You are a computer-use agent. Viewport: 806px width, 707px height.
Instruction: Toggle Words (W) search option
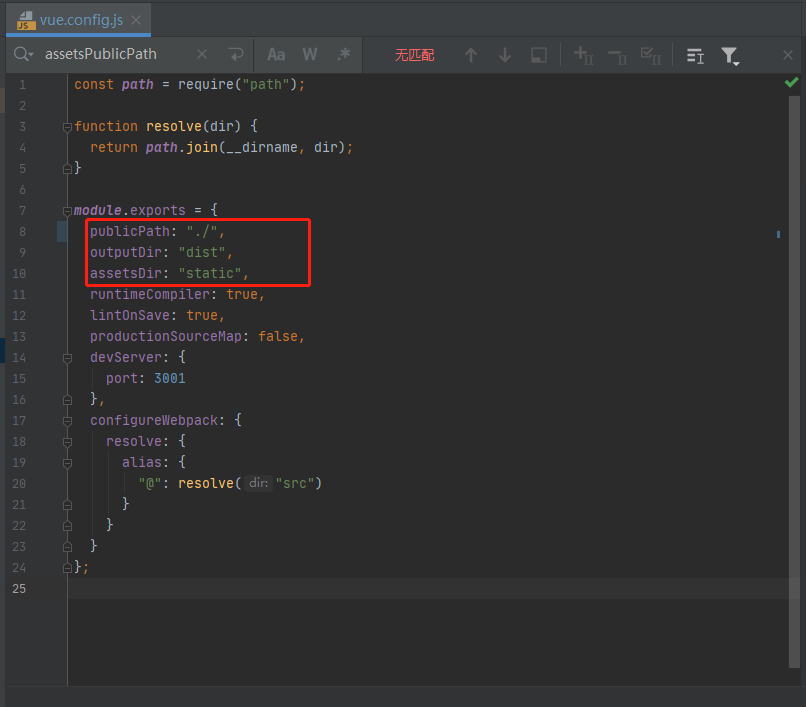(310, 55)
